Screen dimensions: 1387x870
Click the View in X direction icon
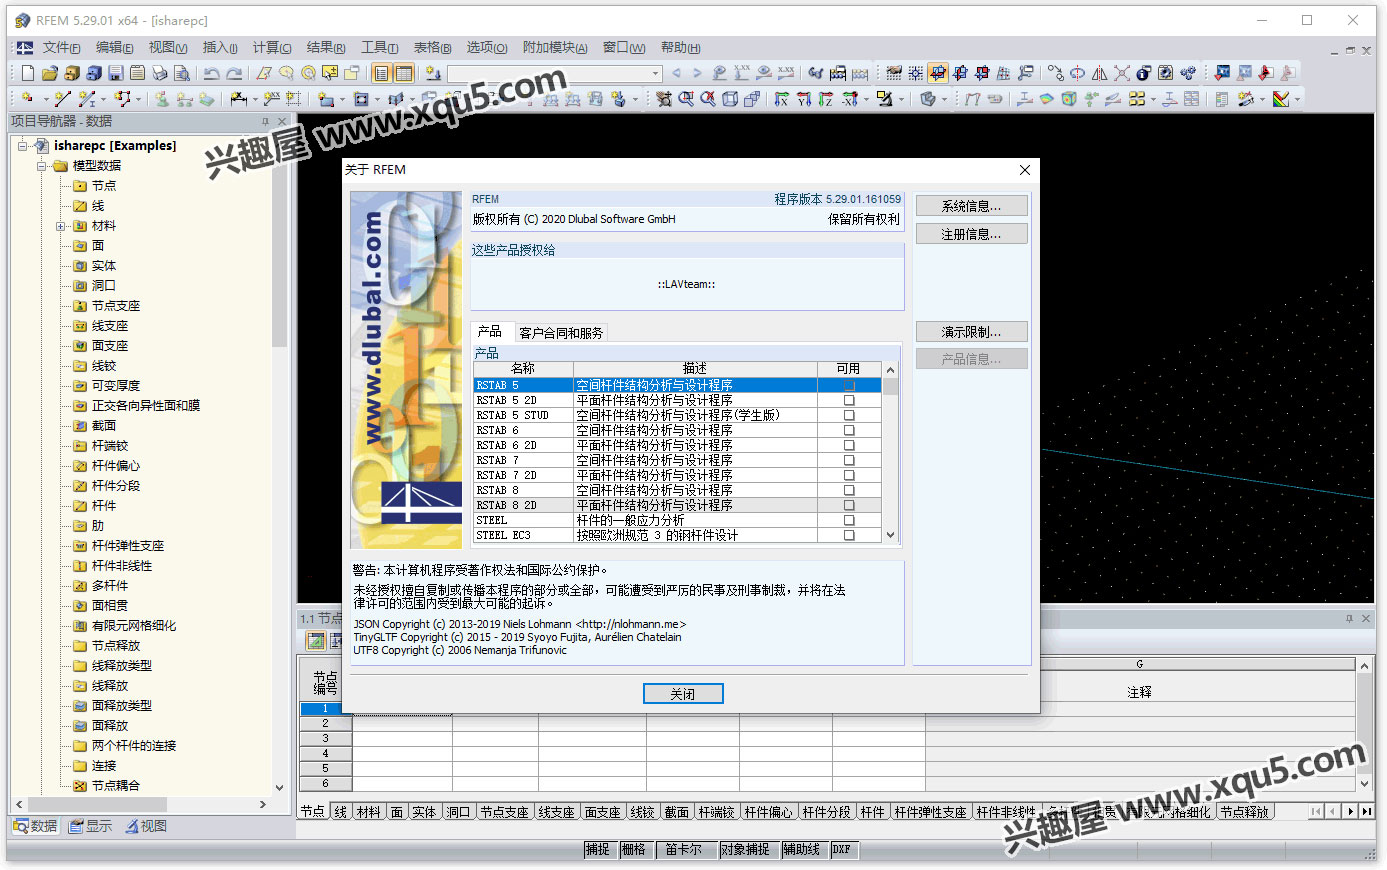[781, 99]
